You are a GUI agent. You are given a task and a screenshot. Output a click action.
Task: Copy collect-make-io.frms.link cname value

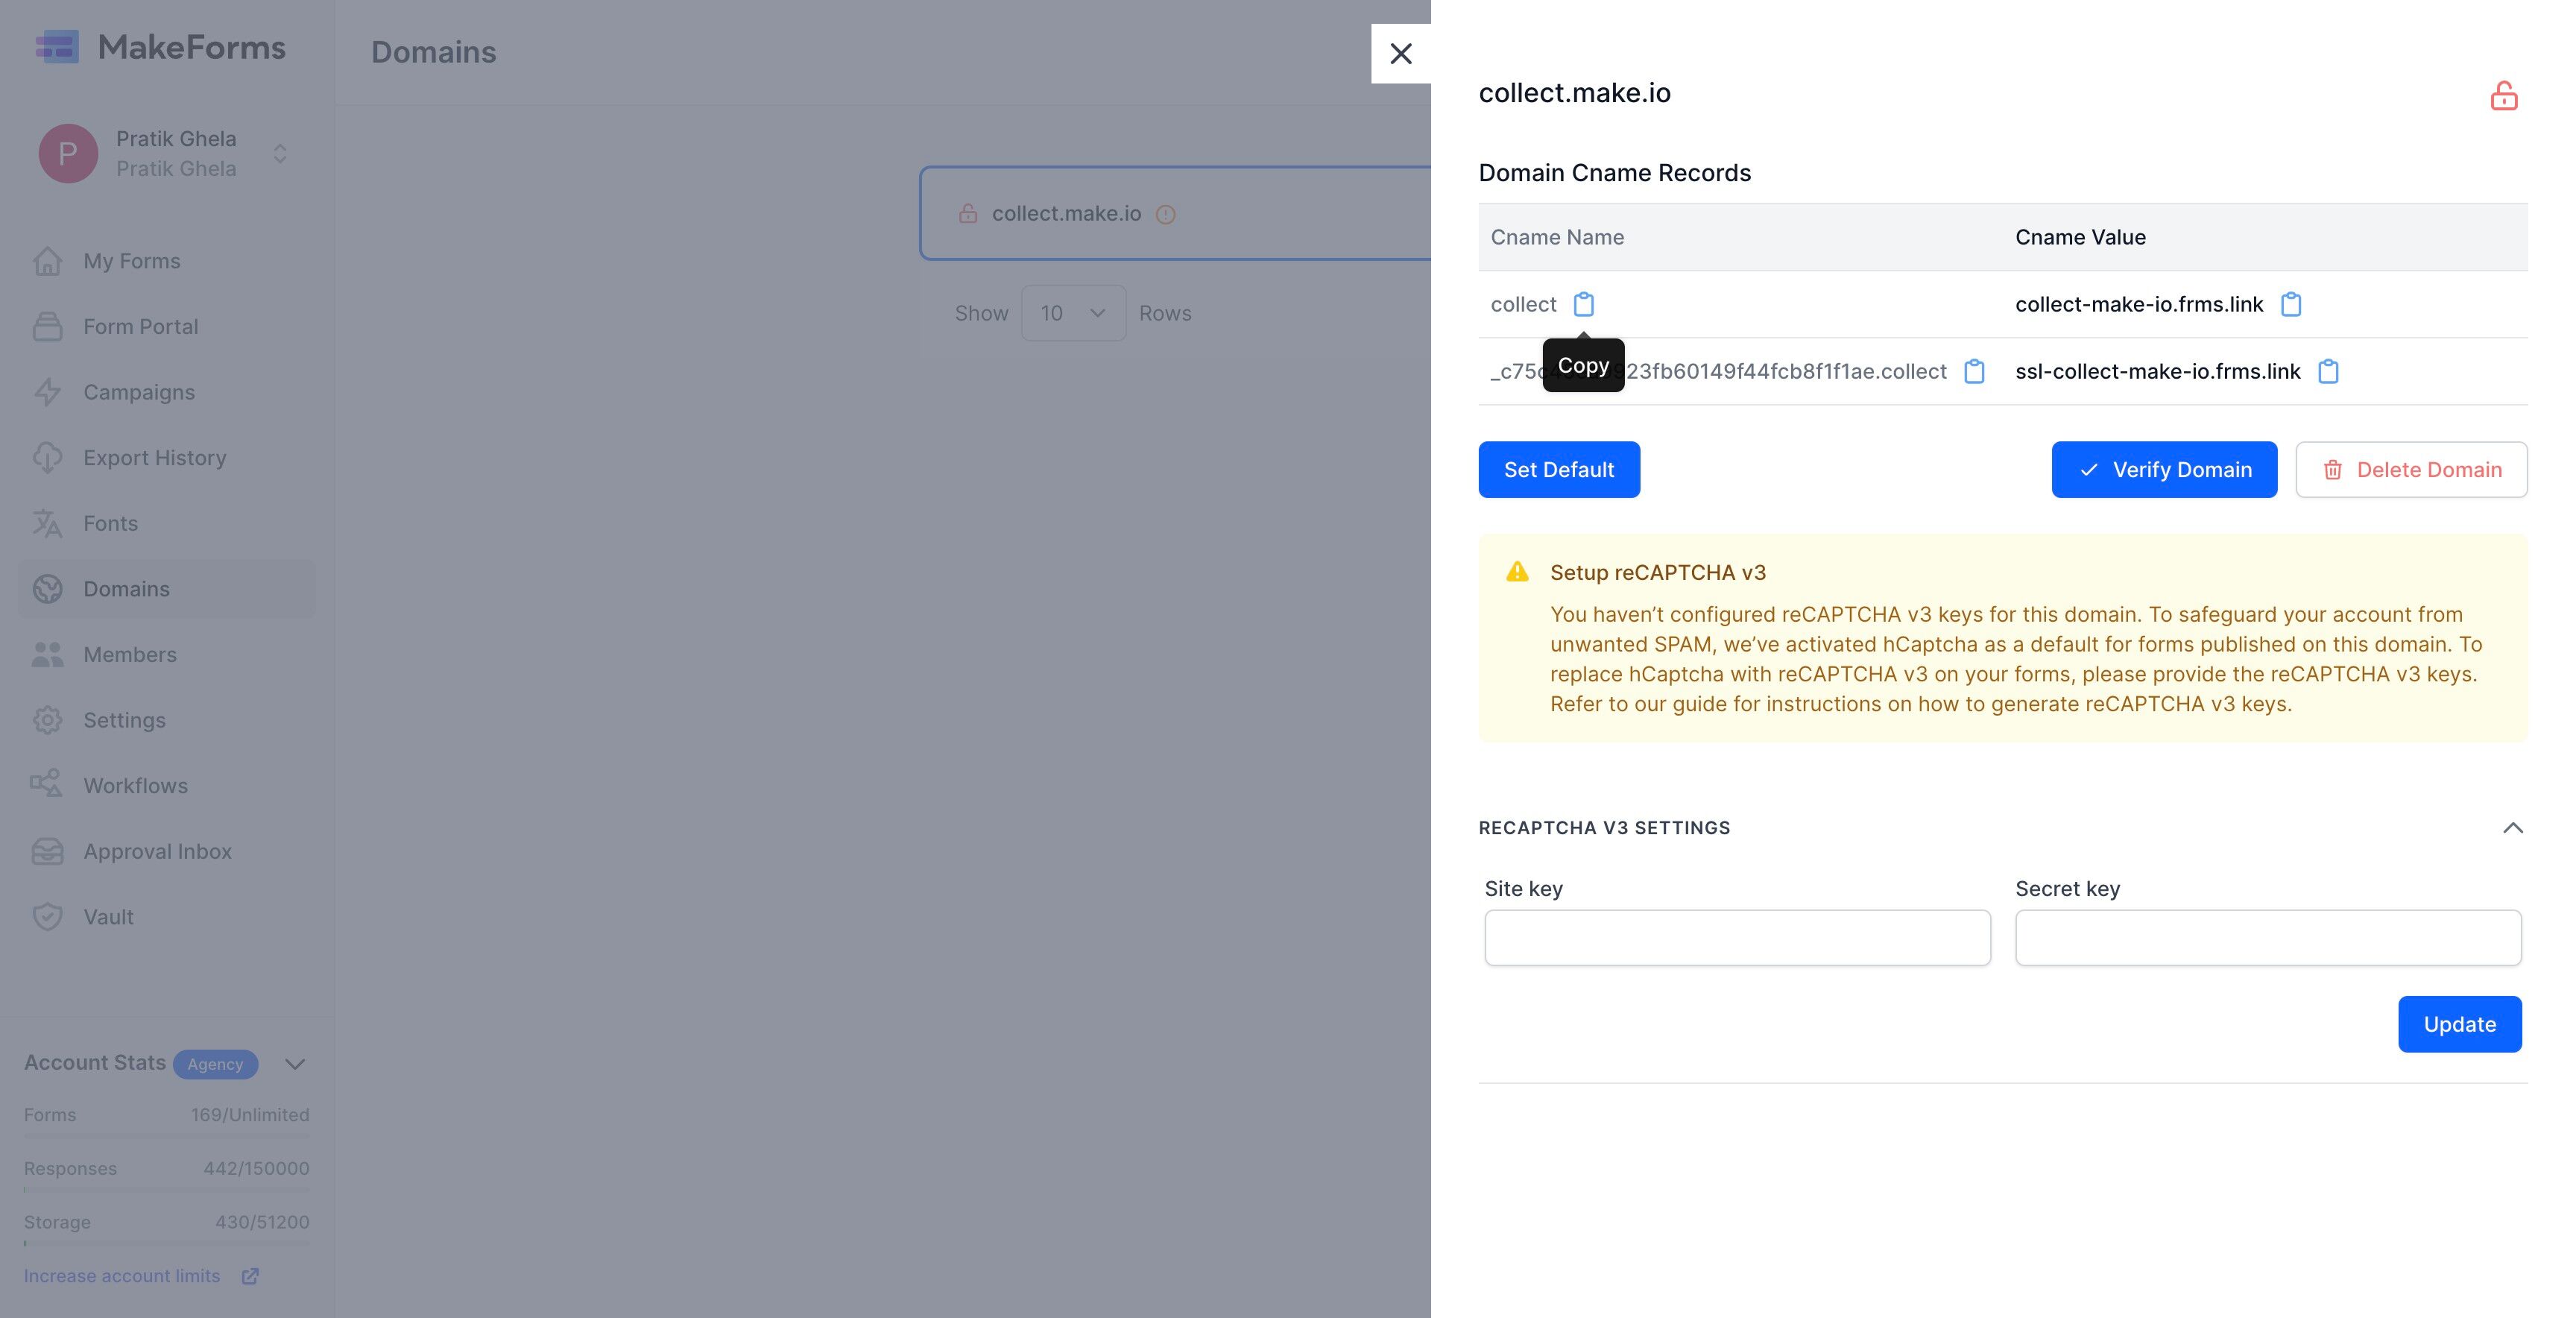coord(2290,304)
